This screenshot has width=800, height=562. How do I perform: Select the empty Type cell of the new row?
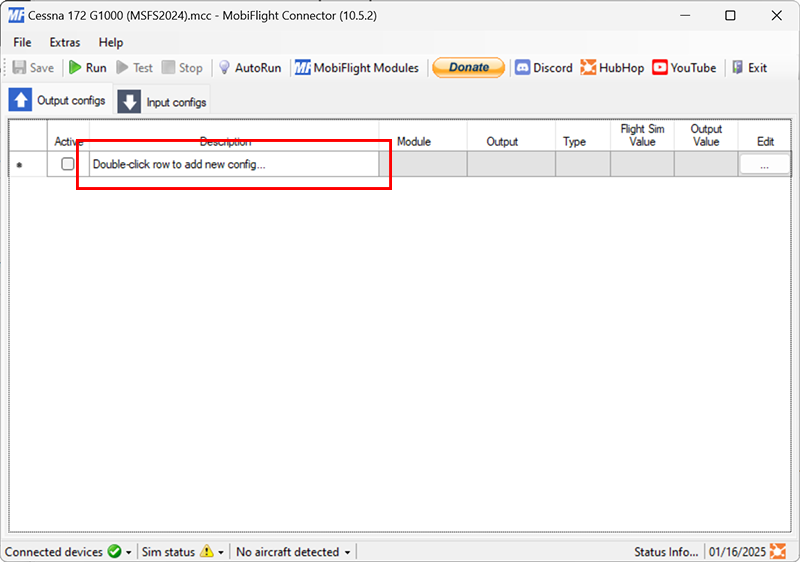tap(583, 164)
